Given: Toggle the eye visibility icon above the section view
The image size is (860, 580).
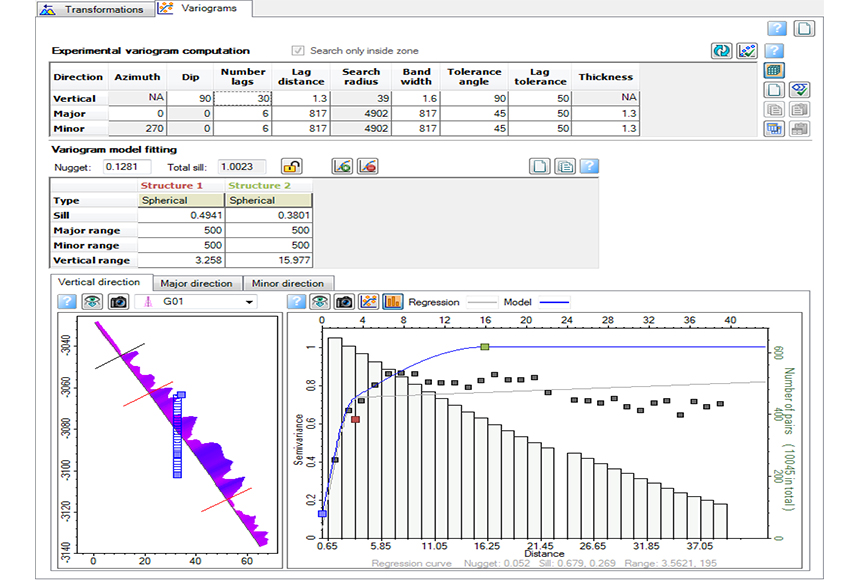Looking at the screenshot, I should pyautogui.click(x=91, y=302).
